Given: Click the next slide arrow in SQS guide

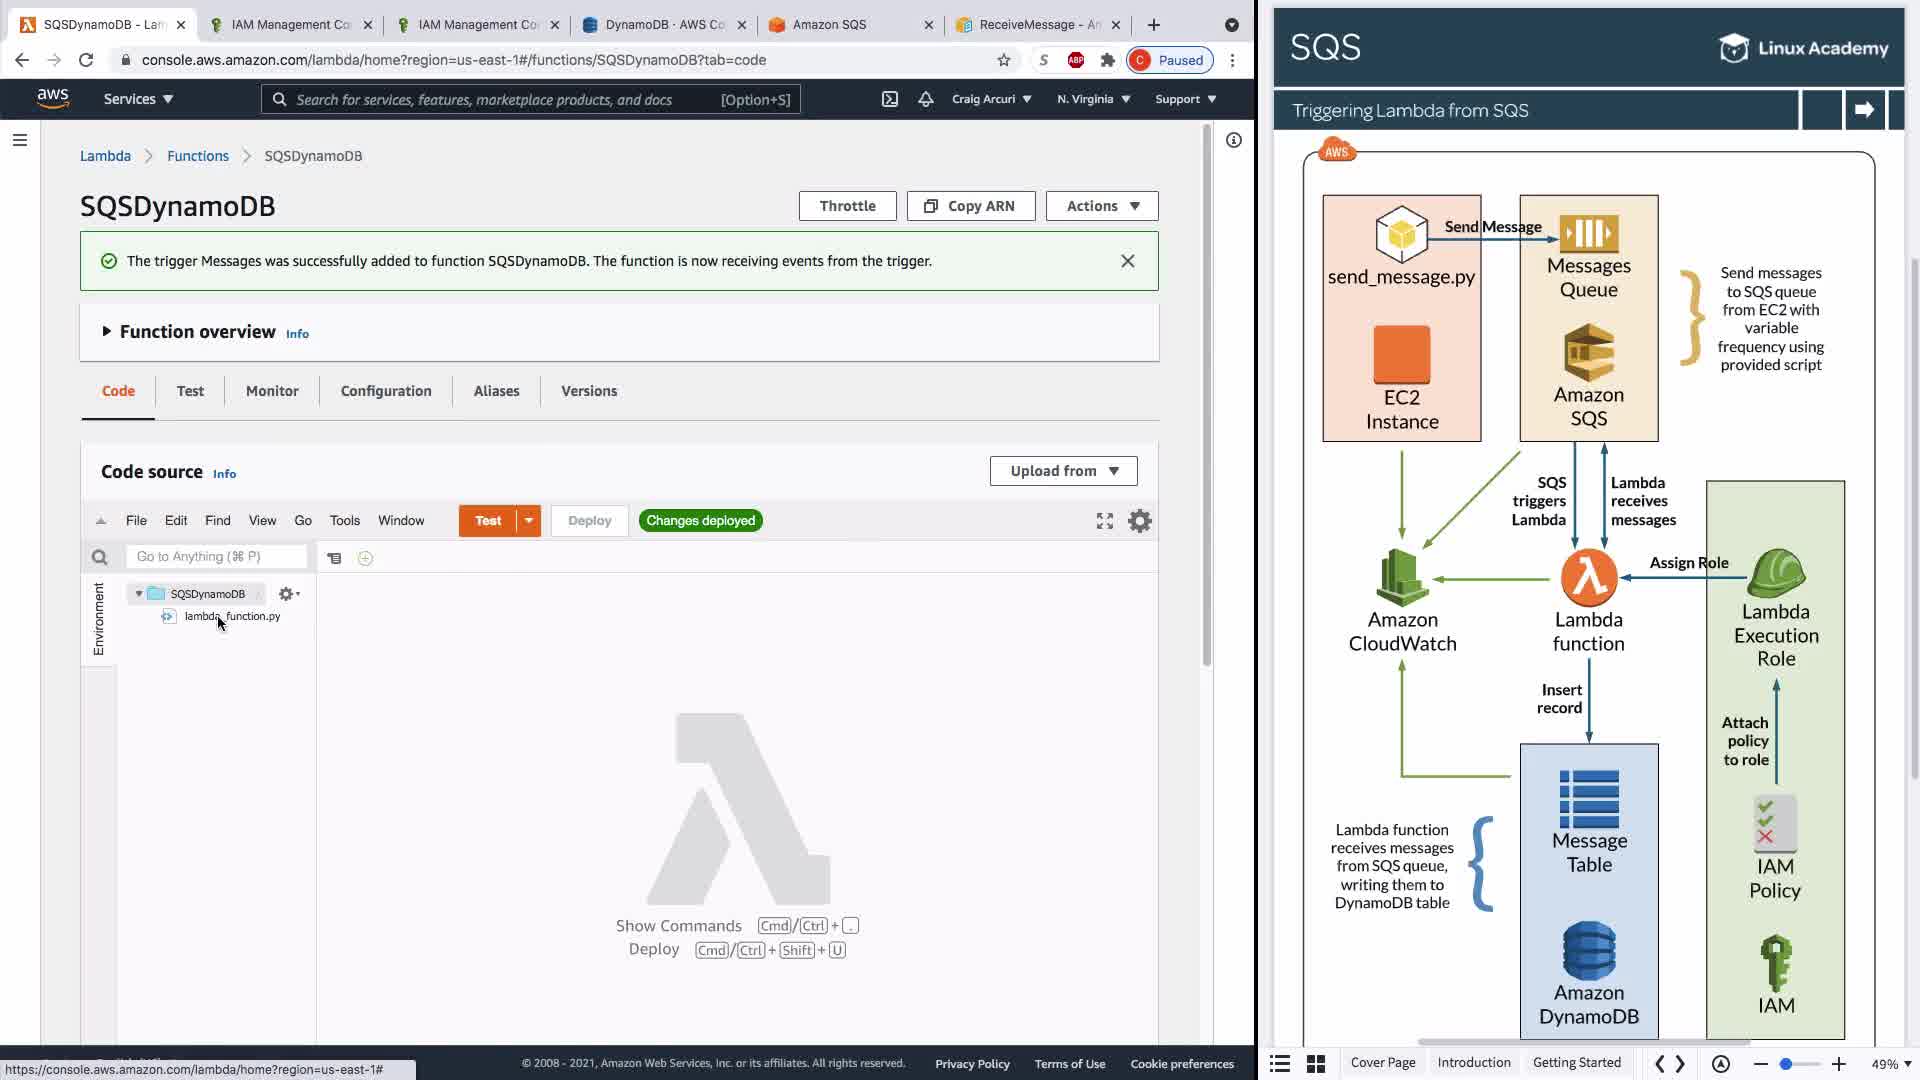Looking at the screenshot, I should 1863,110.
